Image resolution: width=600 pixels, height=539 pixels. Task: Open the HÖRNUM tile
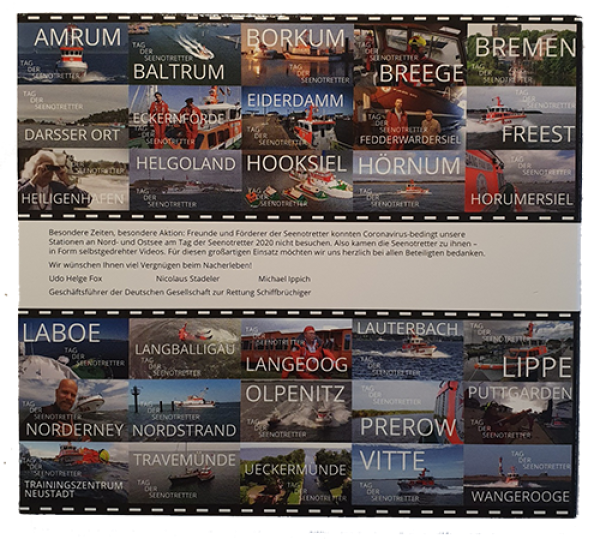409,181
